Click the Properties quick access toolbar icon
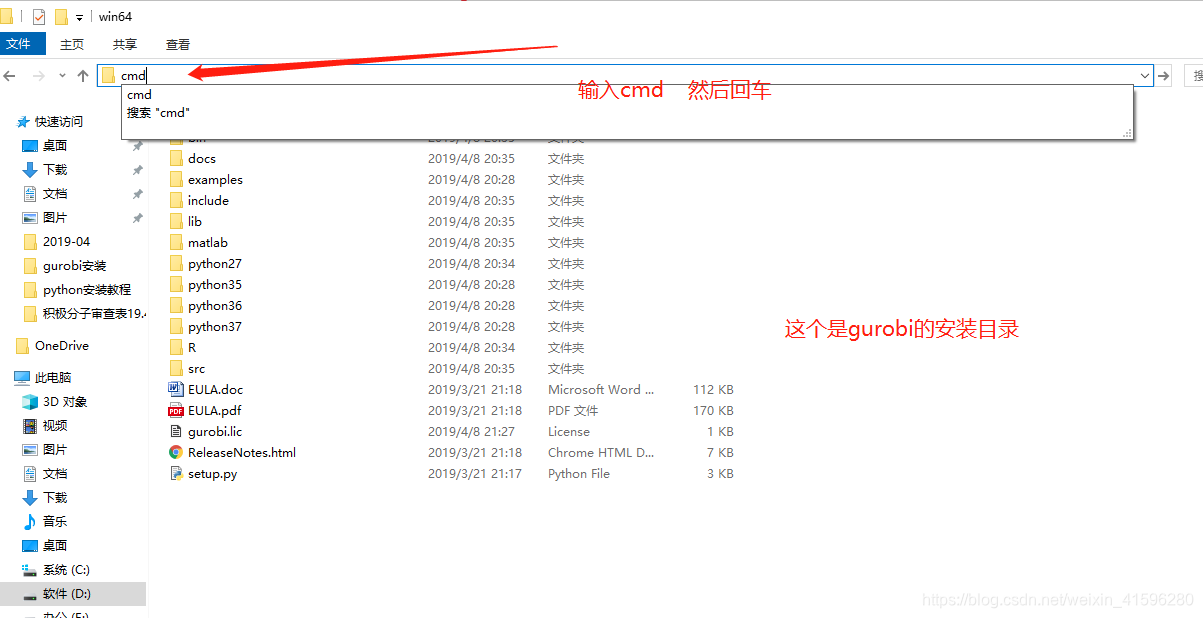 coord(39,17)
